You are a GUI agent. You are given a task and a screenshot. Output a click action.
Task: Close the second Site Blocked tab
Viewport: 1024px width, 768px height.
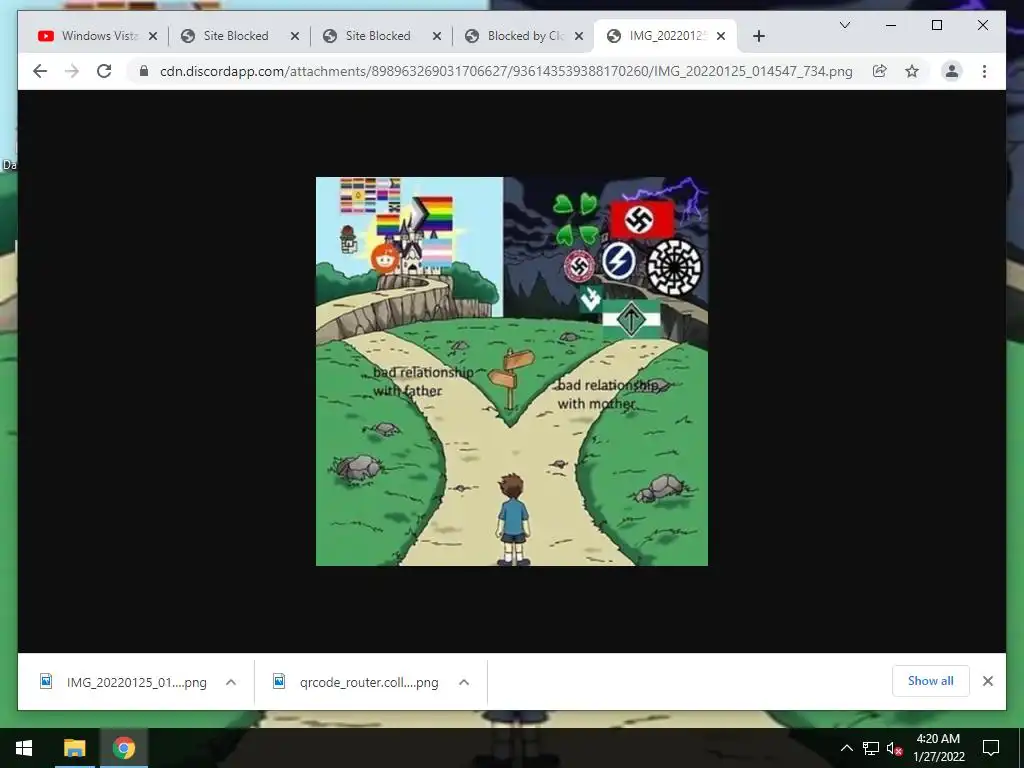click(437, 36)
